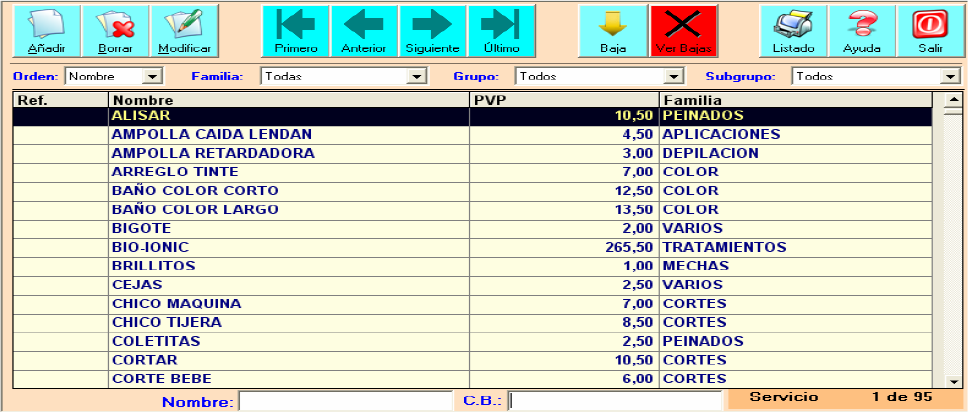Click the TRATAMIENTOS family cell
Image resolution: width=968 pixels, height=415 pixels.
(x=796, y=247)
